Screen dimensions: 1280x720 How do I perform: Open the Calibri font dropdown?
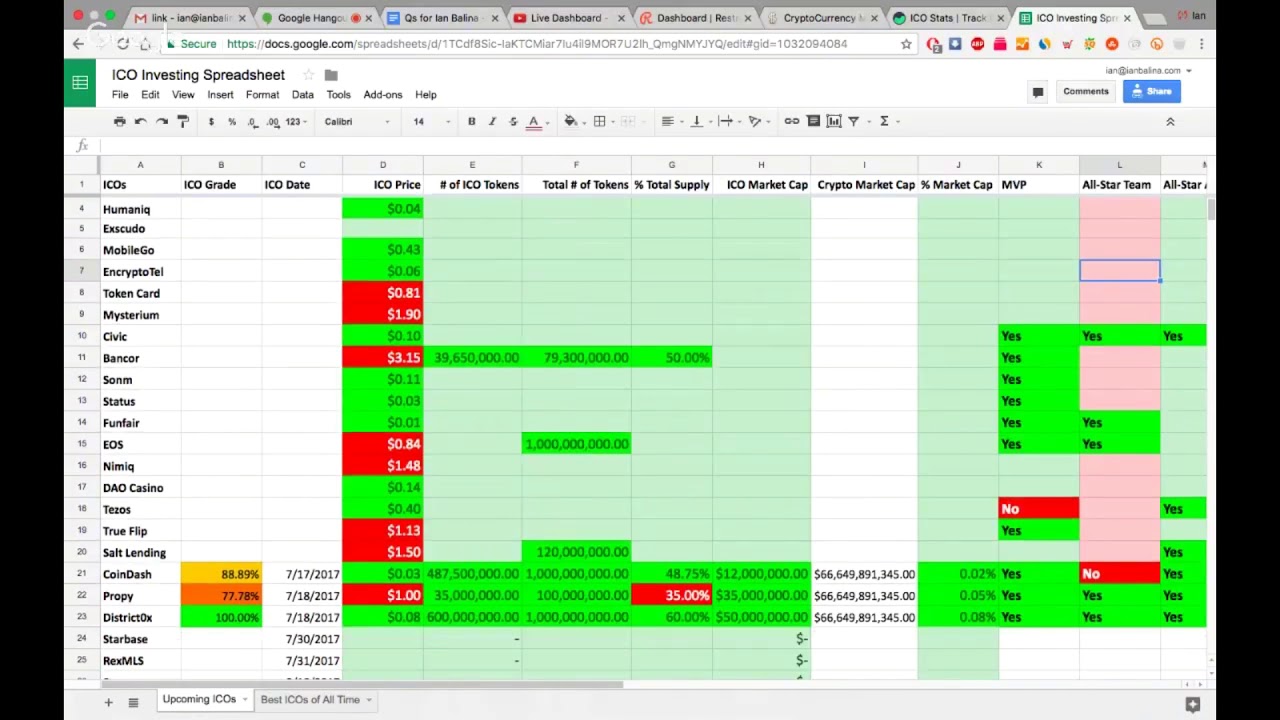pos(356,121)
